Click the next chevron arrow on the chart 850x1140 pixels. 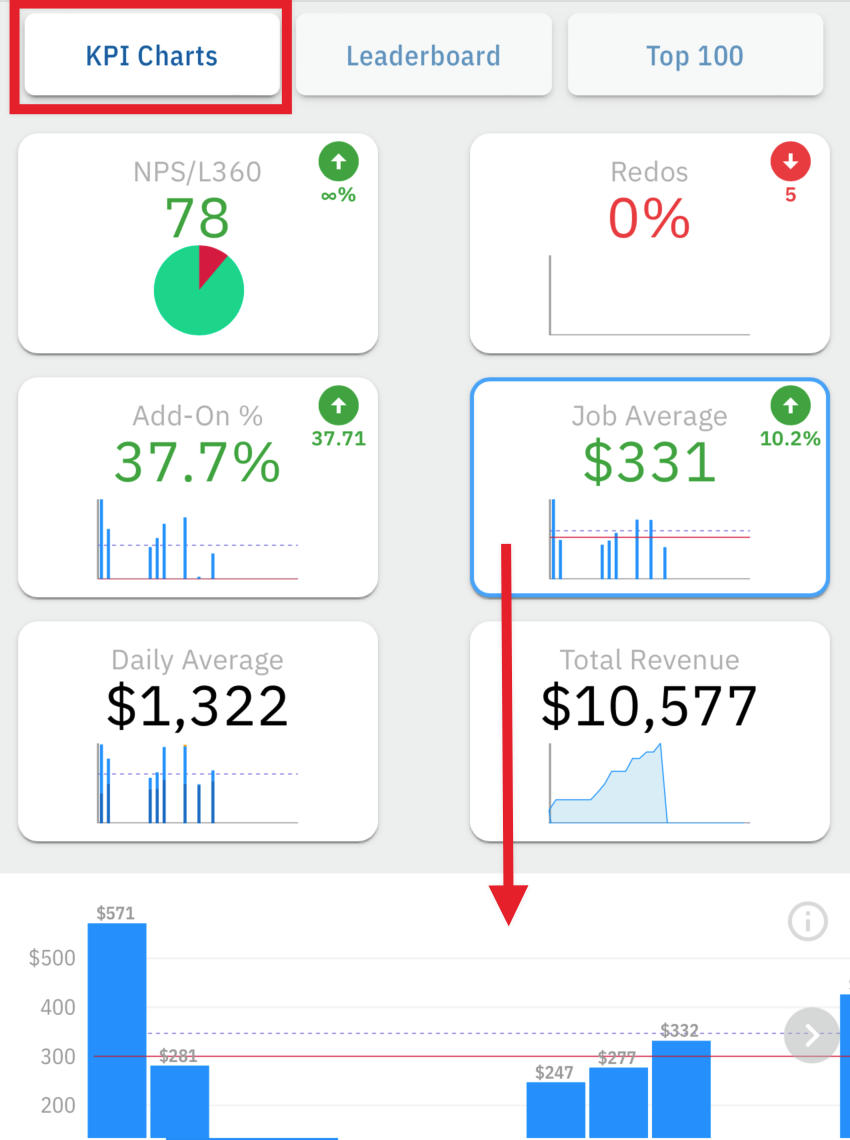click(x=811, y=1035)
